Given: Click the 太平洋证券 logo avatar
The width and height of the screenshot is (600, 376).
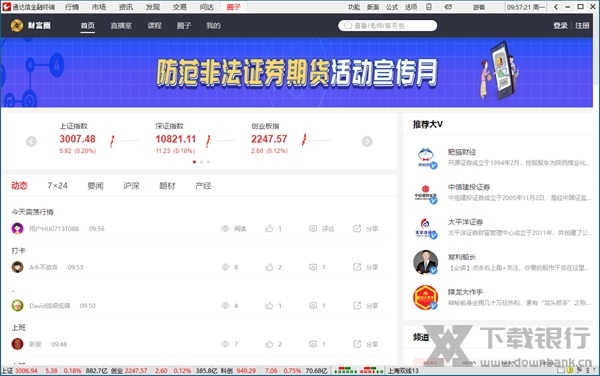Looking at the screenshot, I should [426, 228].
